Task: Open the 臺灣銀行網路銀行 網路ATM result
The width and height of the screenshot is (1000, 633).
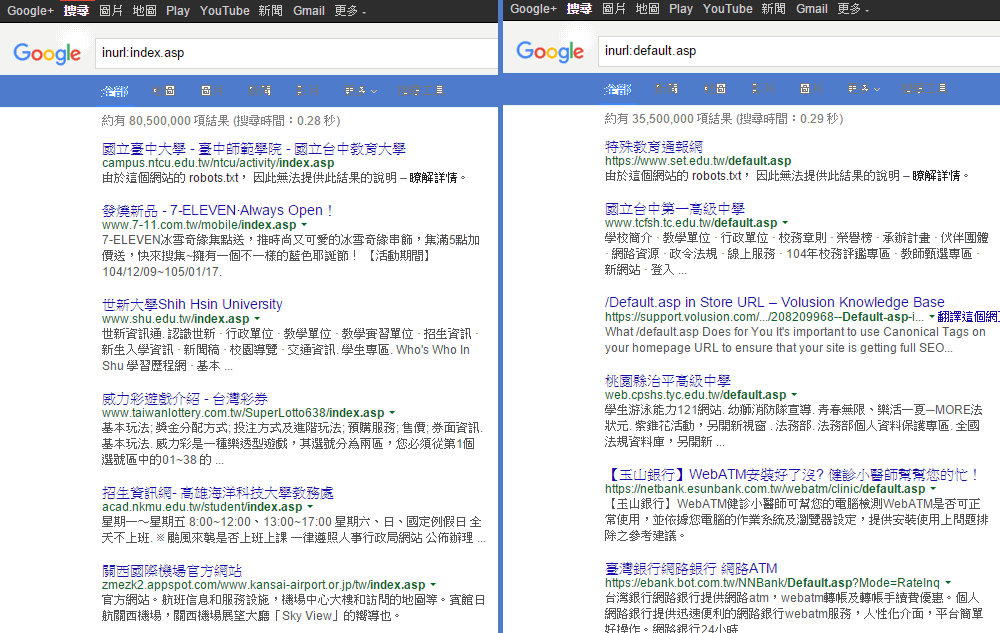Action: tap(691, 568)
